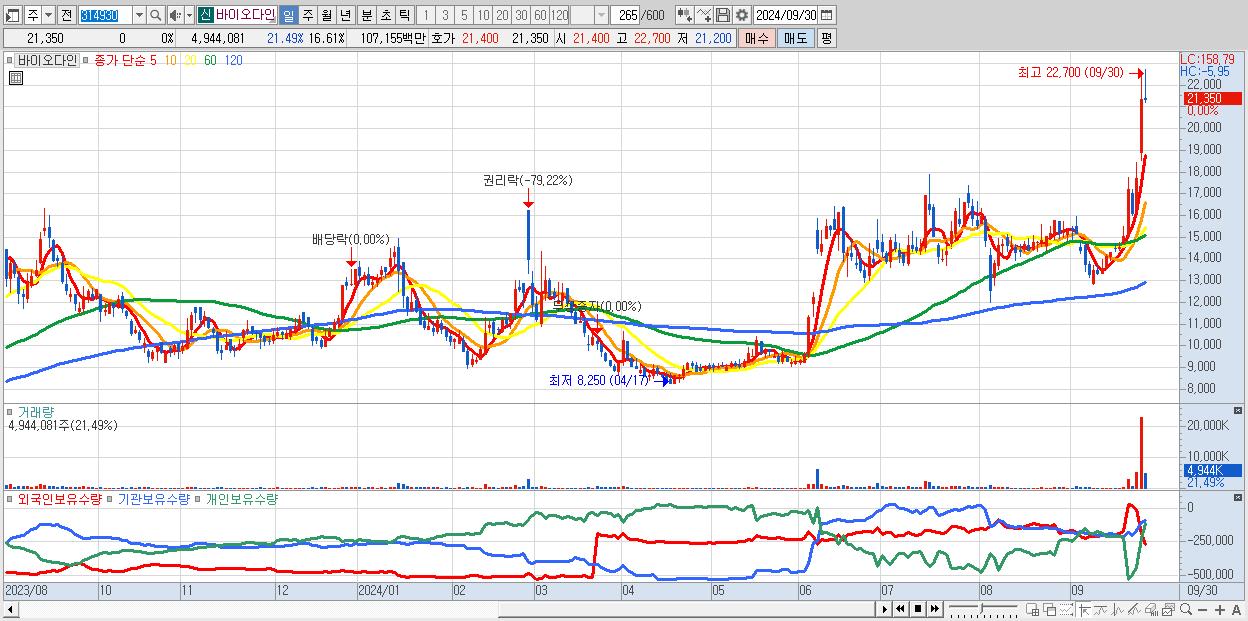Select the 월 monthly period toggle
This screenshot has height=621, width=1248.
tap(326, 16)
